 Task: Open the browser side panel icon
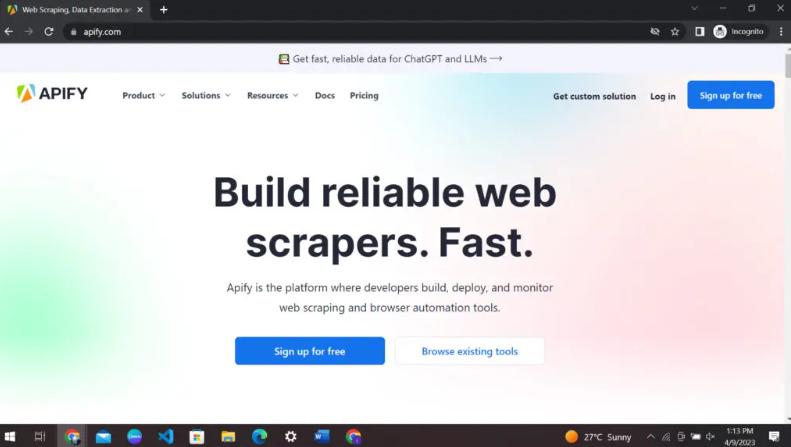[x=699, y=32]
